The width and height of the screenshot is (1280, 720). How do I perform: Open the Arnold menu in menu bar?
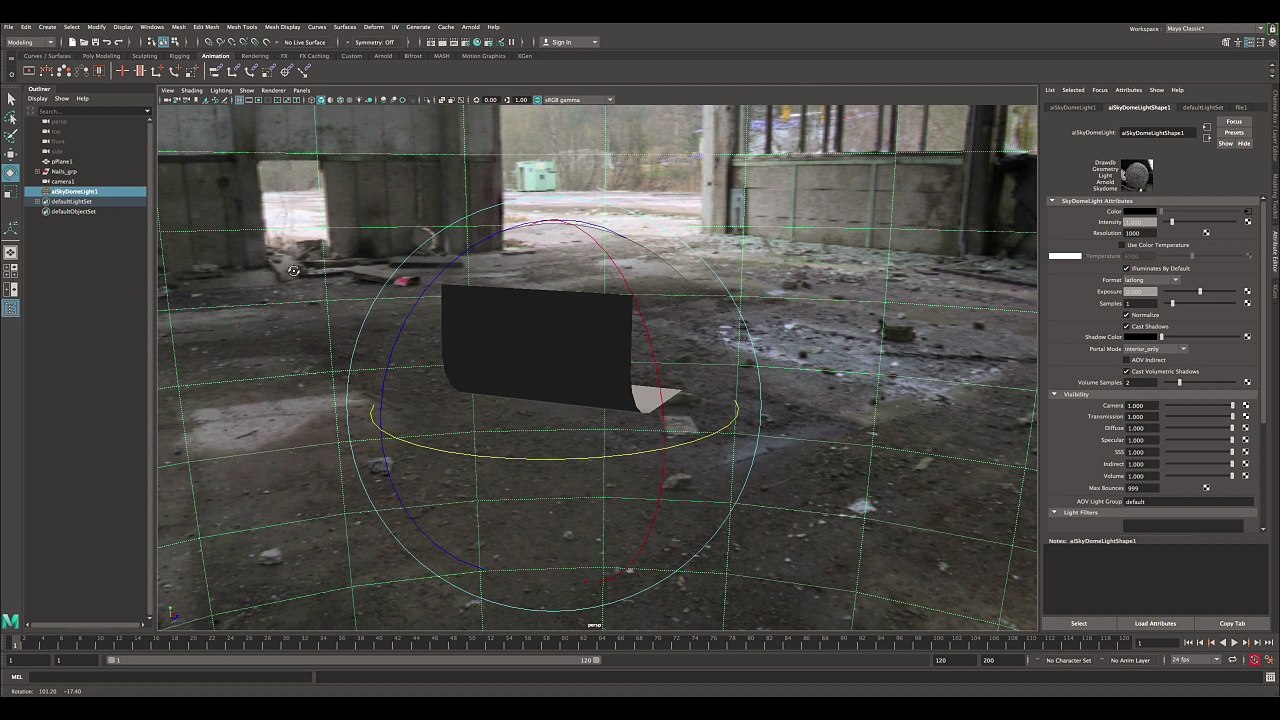click(x=470, y=27)
